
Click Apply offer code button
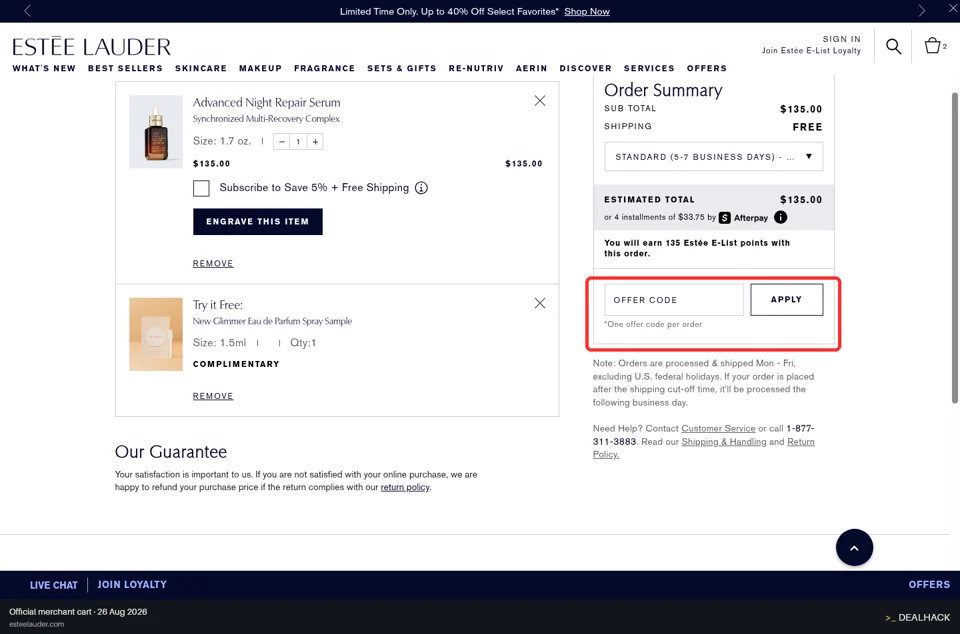pos(787,299)
